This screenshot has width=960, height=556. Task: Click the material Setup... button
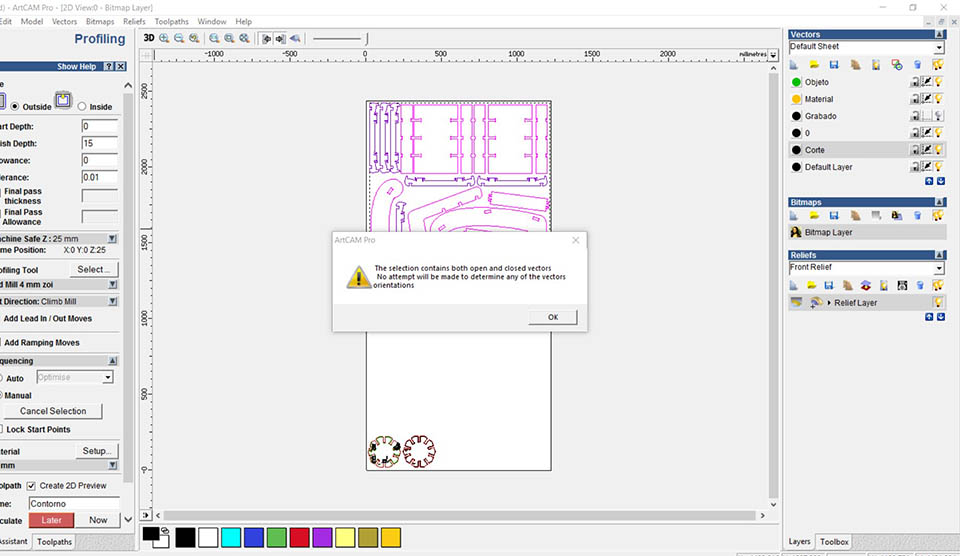[97, 451]
